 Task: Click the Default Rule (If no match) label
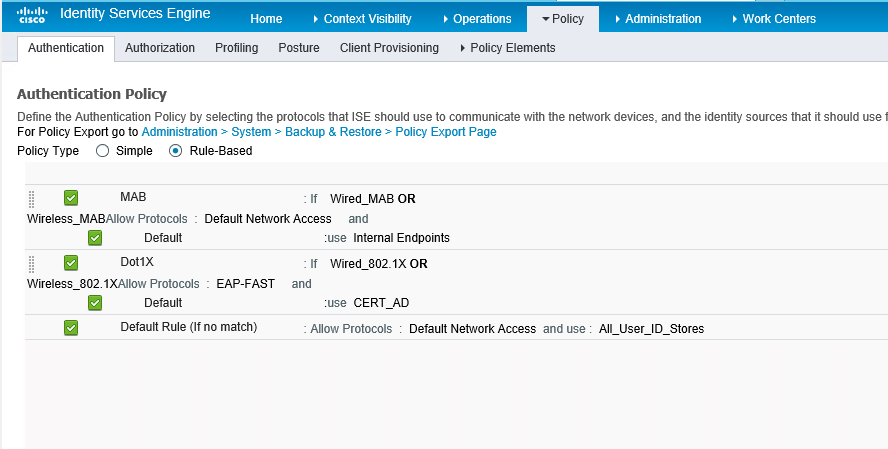point(189,327)
